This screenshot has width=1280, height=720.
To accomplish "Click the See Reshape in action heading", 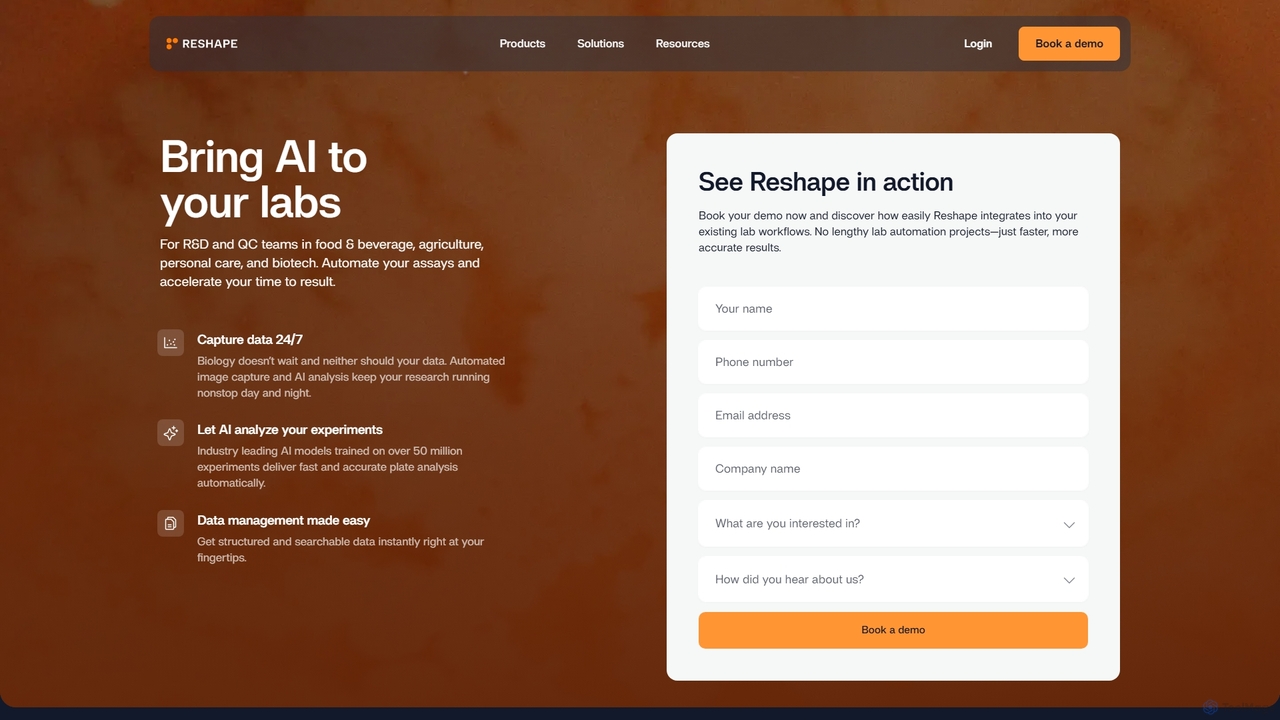I will coord(826,182).
